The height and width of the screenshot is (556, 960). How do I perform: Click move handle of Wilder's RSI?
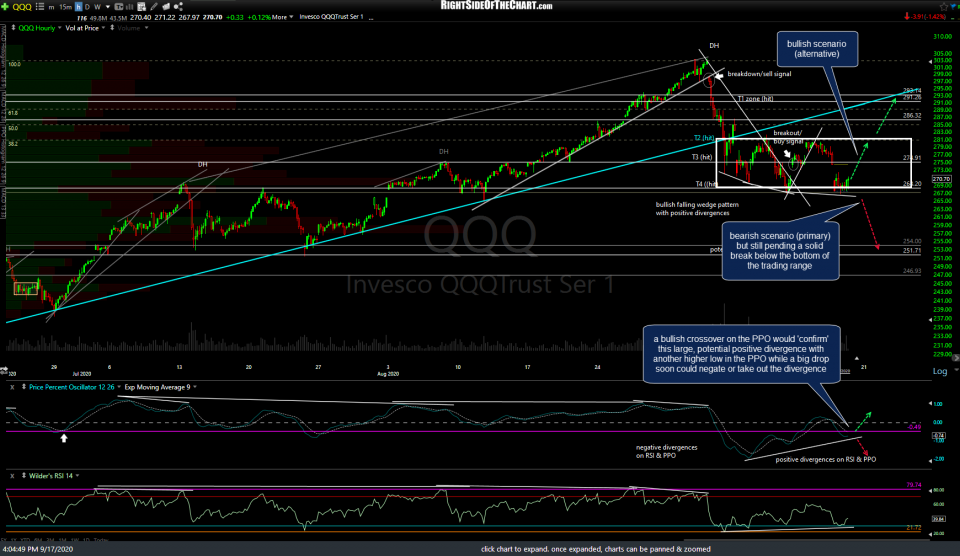[x=24, y=476]
